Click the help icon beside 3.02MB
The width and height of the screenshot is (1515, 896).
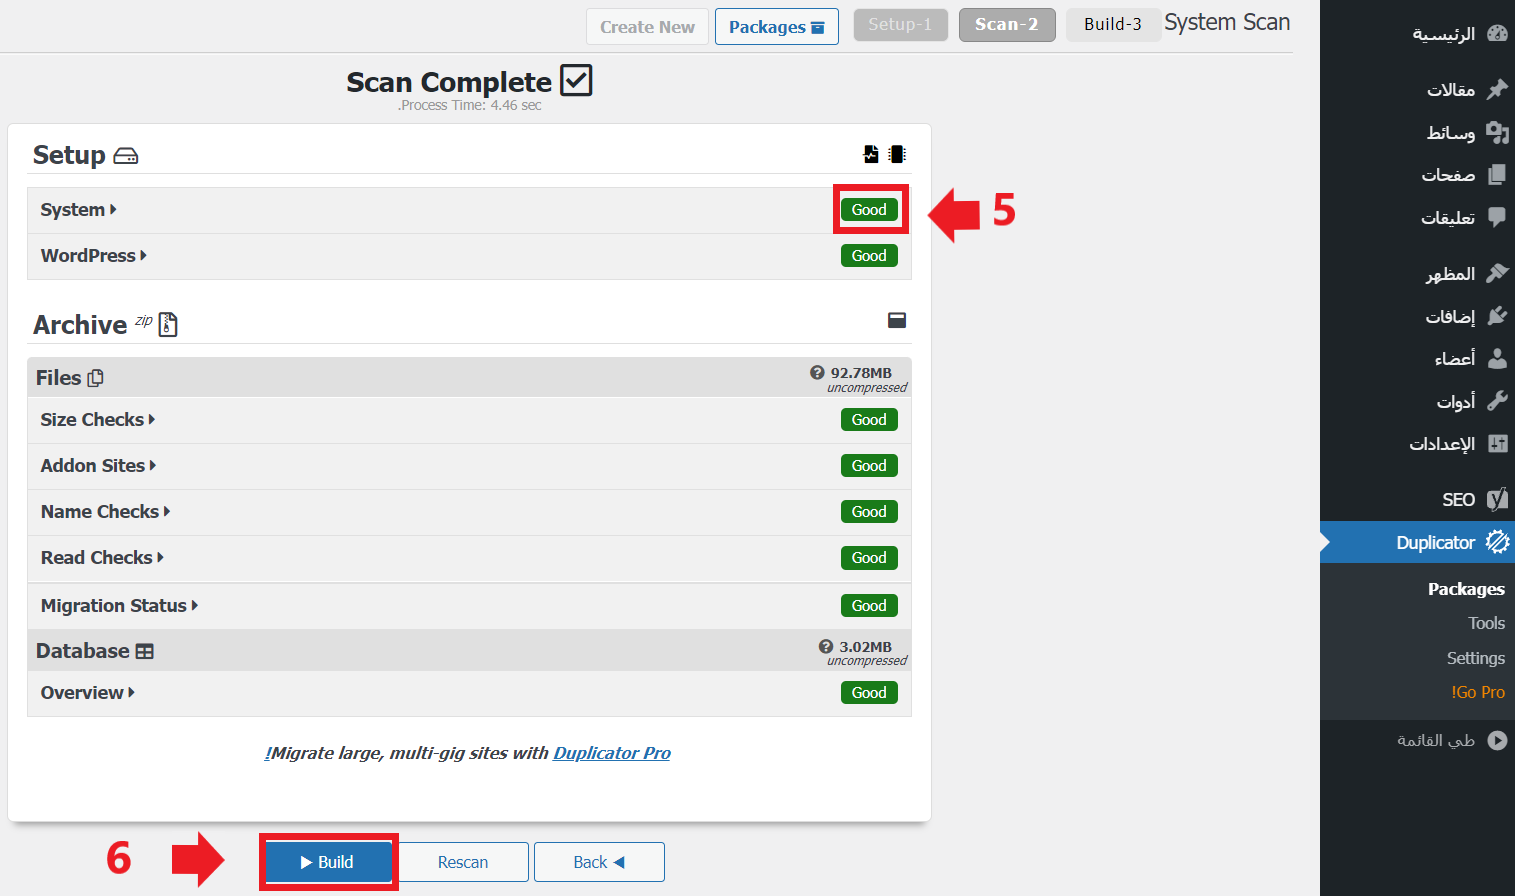[x=826, y=647]
